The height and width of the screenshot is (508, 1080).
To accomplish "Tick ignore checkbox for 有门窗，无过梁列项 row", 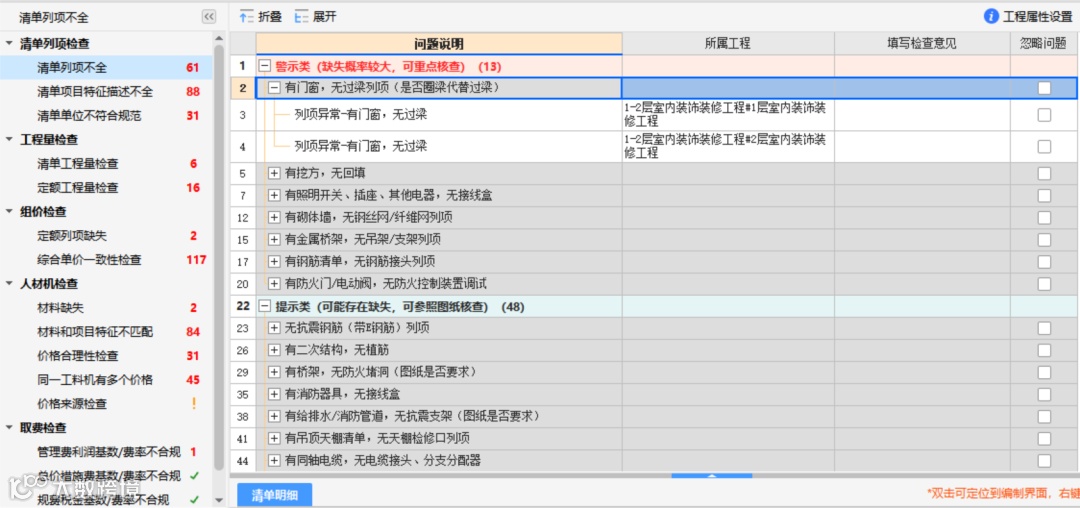I will (1044, 87).
